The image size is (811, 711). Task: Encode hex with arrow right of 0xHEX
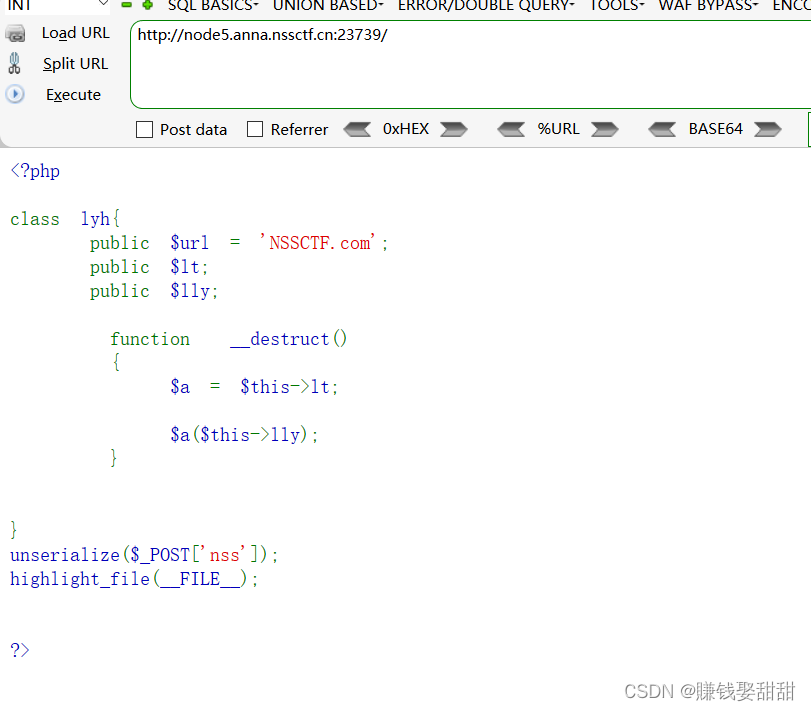454,129
